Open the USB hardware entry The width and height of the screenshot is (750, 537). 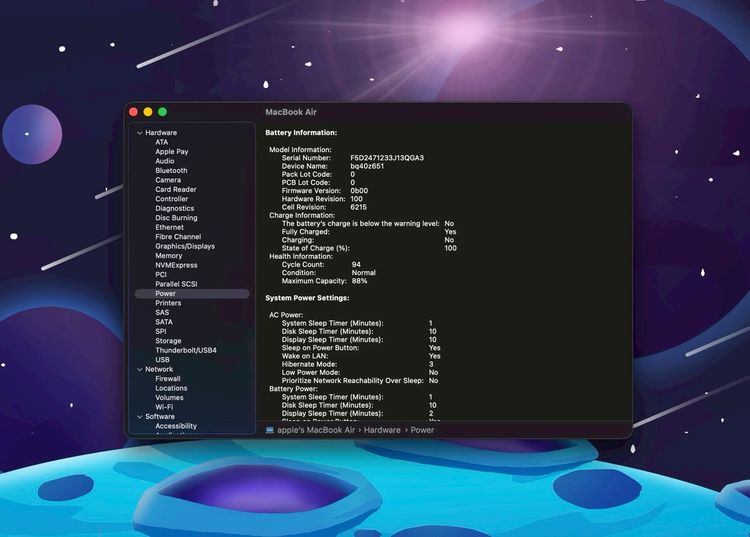(x=162, y=360)
